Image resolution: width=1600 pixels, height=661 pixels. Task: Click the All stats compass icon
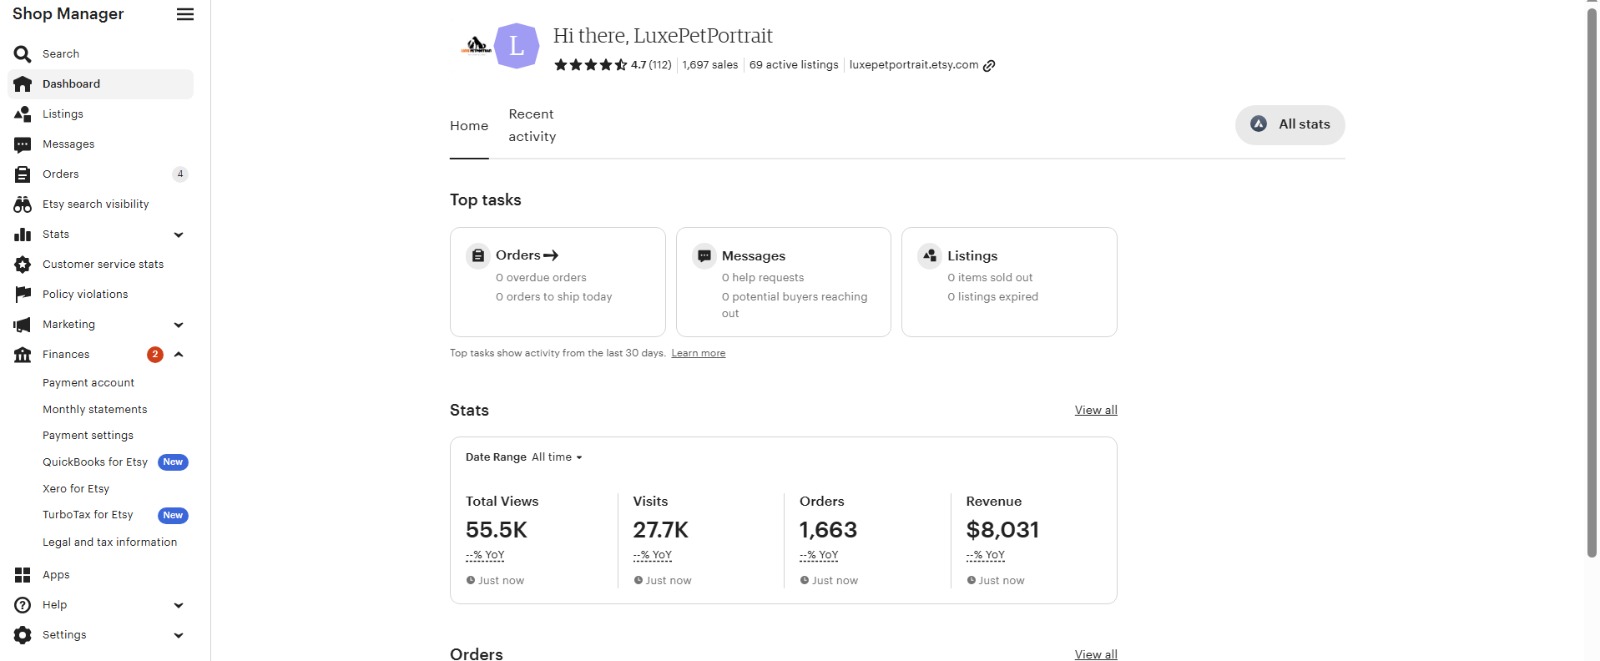[1259, 124]
